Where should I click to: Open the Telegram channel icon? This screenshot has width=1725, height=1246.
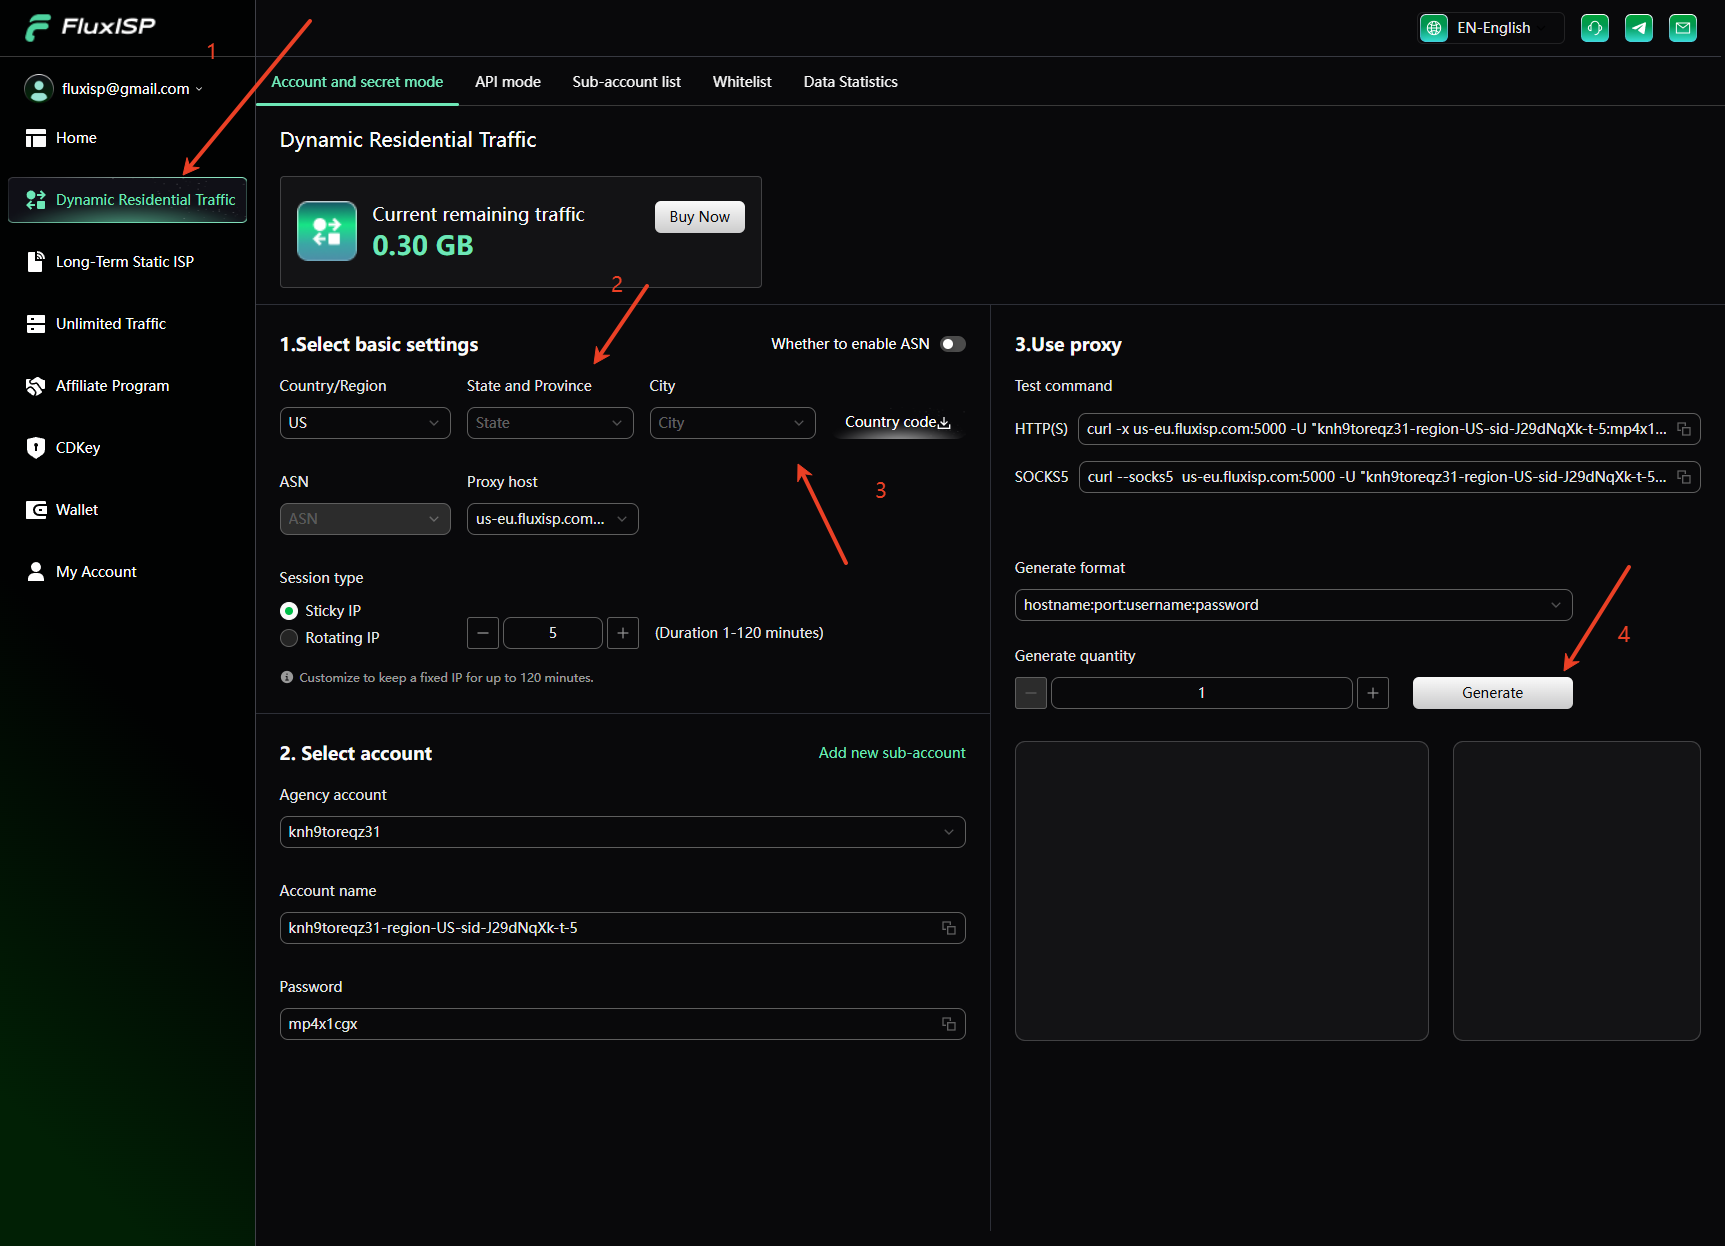coord(1639,28)
